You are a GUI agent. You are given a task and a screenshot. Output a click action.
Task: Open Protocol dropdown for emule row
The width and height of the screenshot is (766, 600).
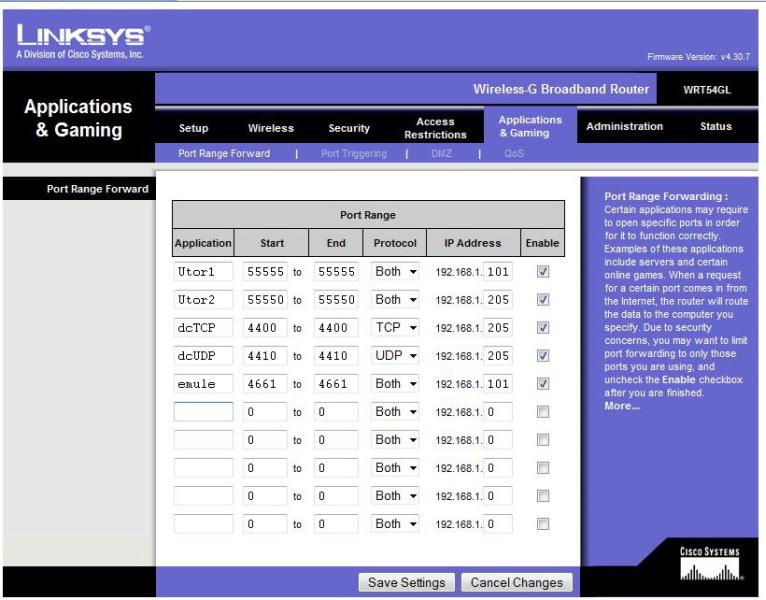pos(395,384)
